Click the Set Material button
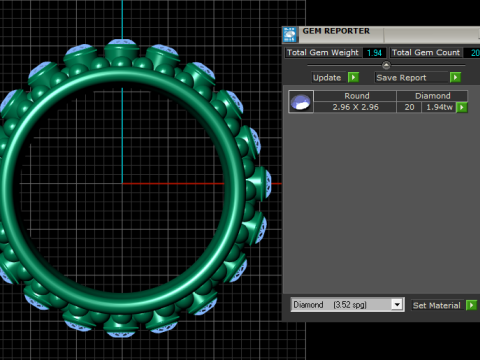Screen dimensions: 480x360 [437, 305]
